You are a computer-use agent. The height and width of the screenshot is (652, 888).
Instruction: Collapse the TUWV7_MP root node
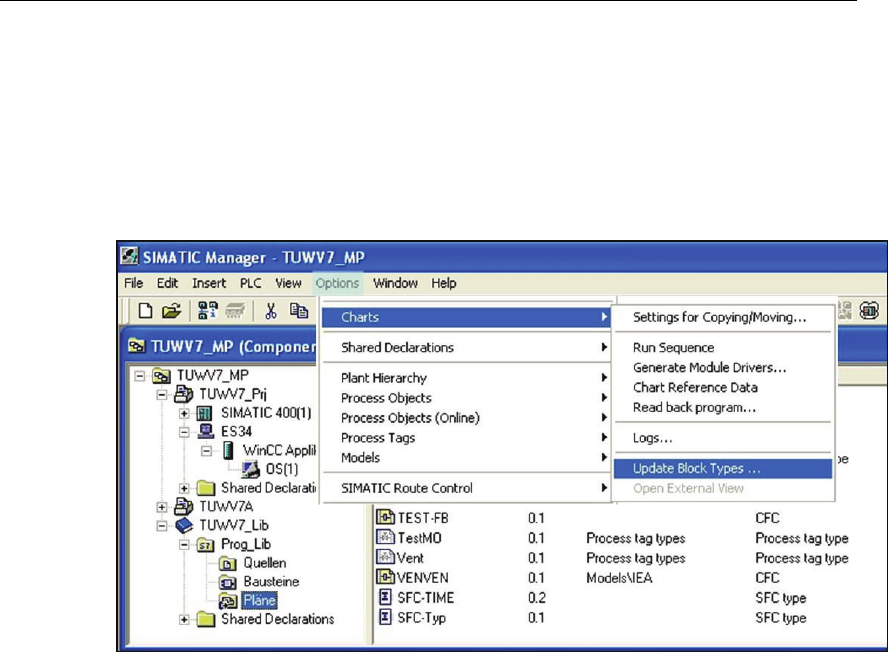(x=139, y=376)
